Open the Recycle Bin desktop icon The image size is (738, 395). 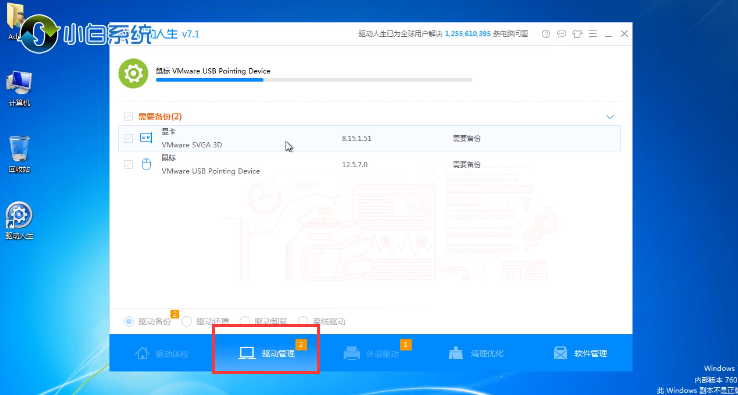[x=19, y=154]
